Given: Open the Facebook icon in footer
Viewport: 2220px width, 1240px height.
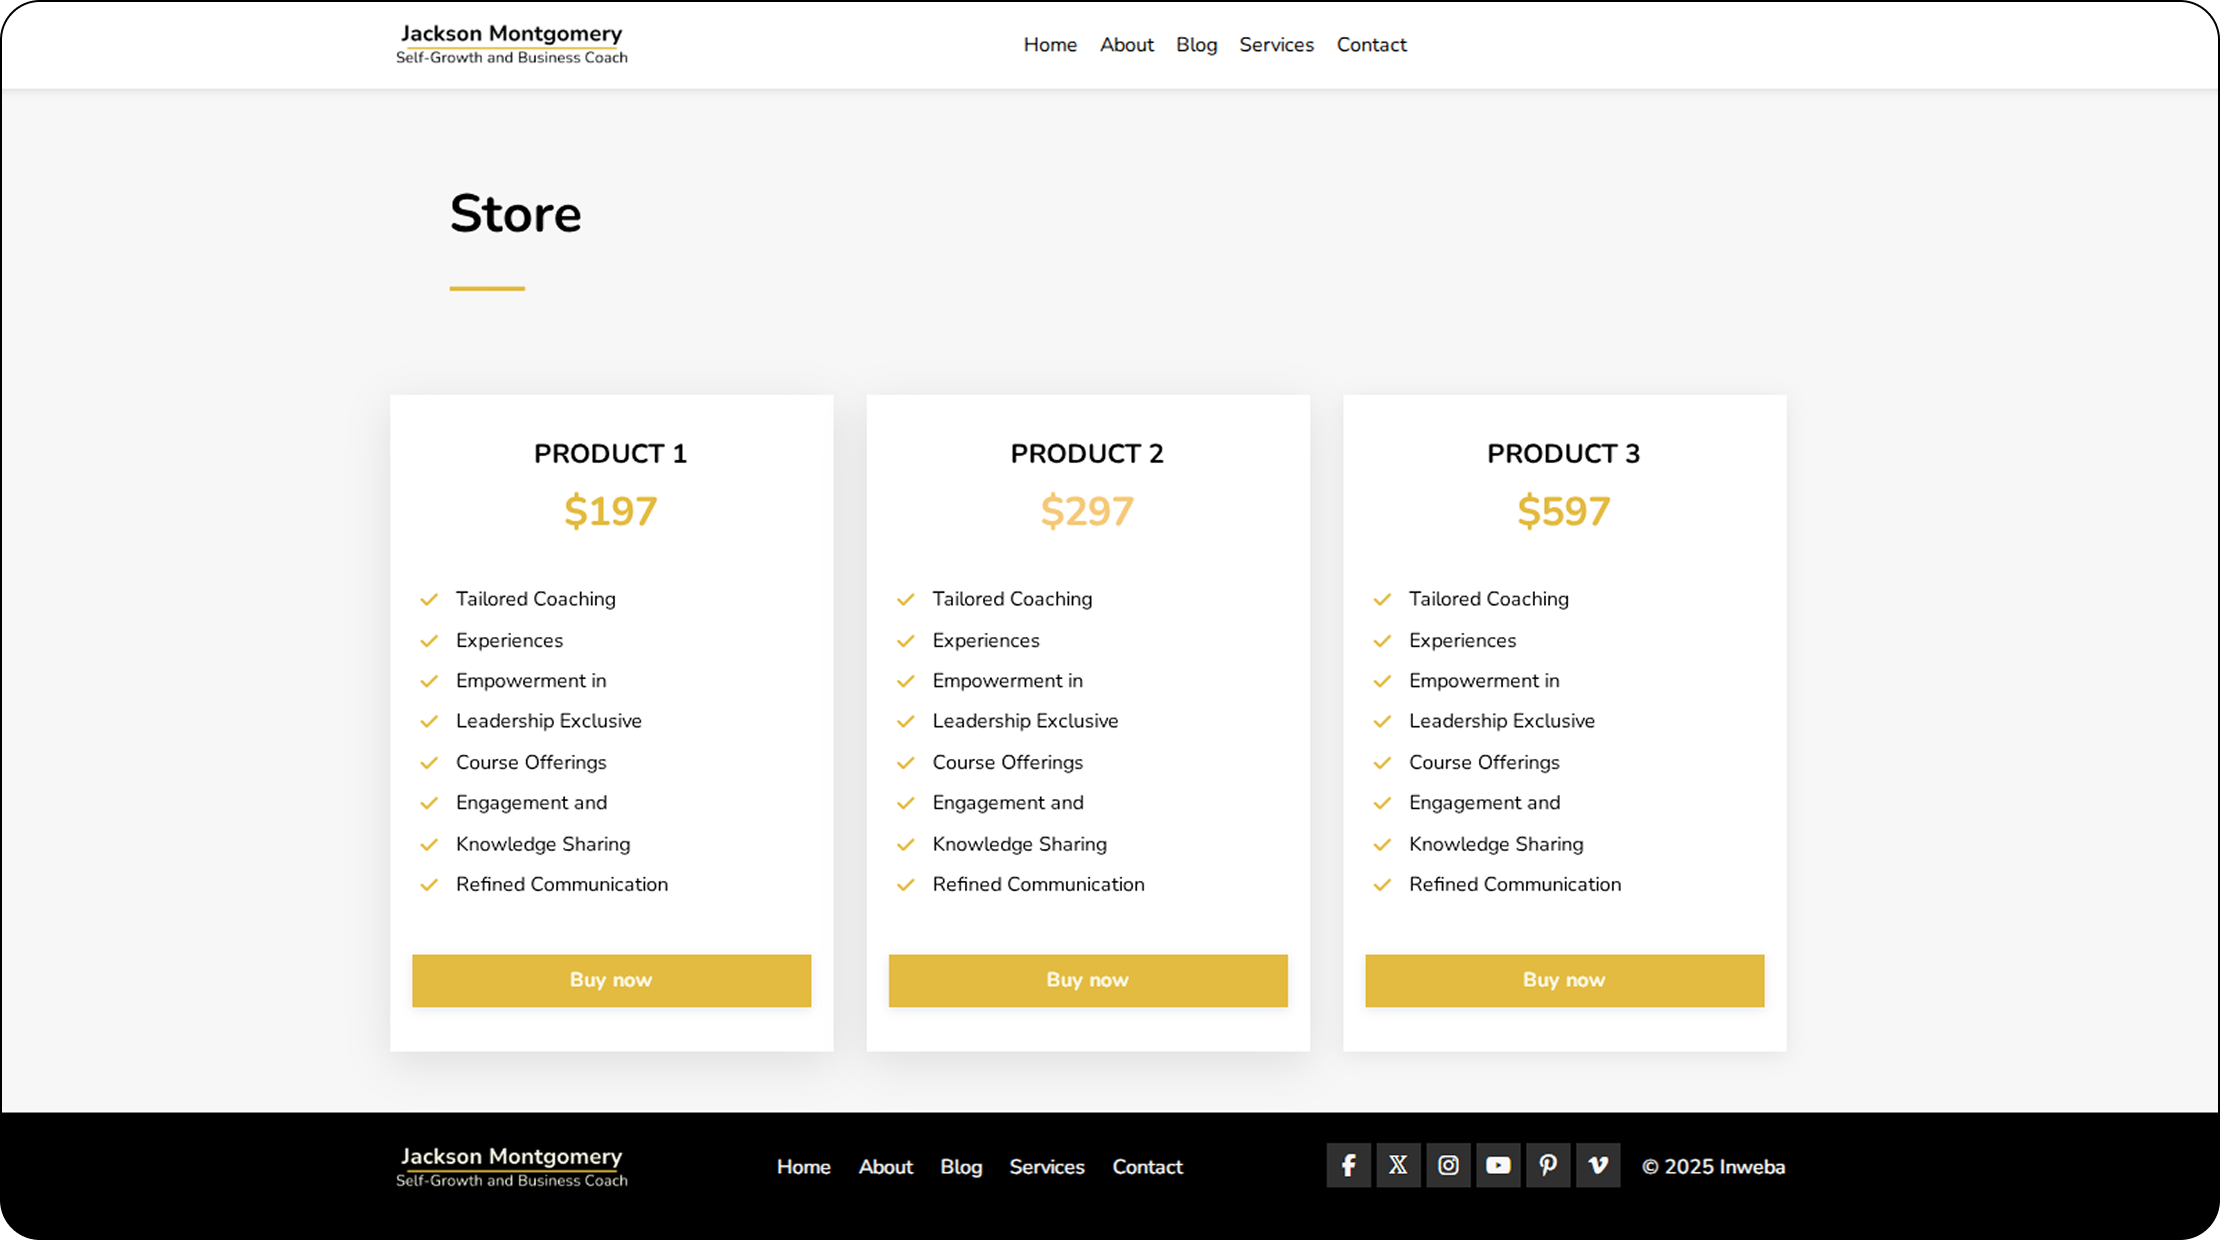Looking at the screenshot, I should pyautogui.click(x=1348, y=1165).
